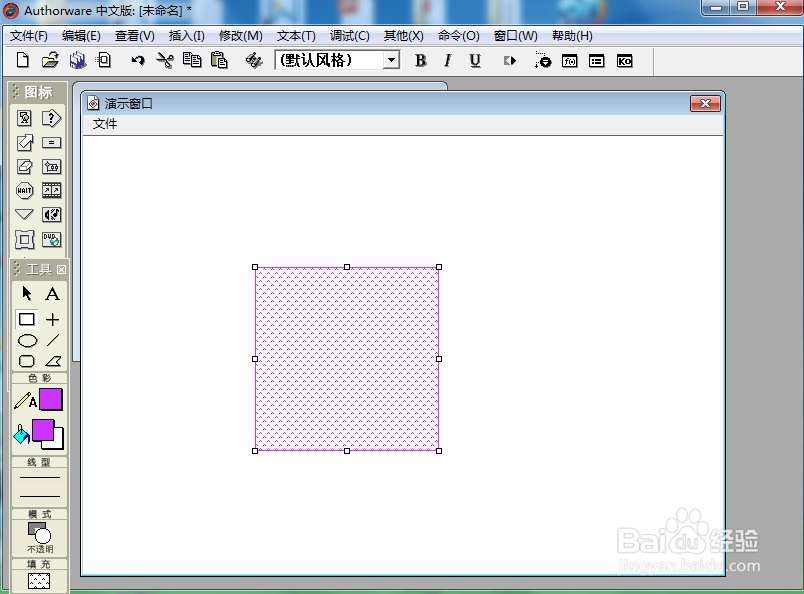The image size is (804, 594).
Task: Select the Display icon in the icon palette
Action: [24, 118]
